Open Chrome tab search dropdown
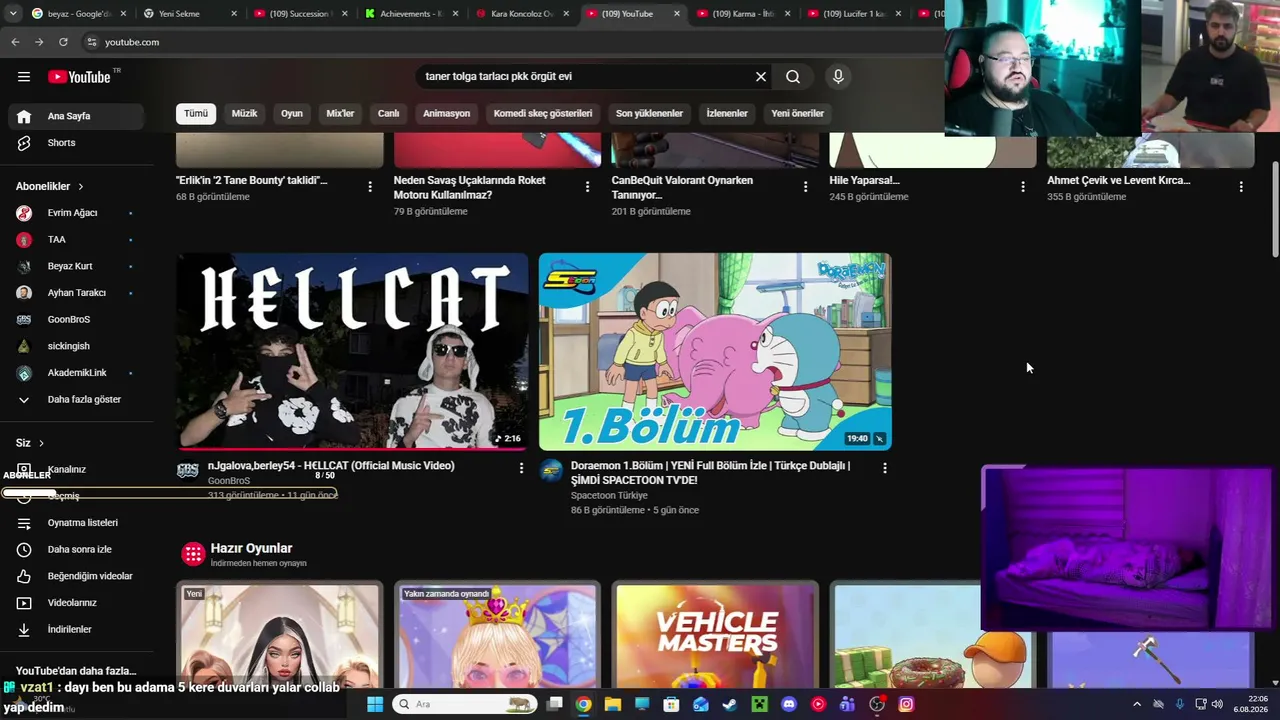1280x720 pixels. click(x=13, y=14)
